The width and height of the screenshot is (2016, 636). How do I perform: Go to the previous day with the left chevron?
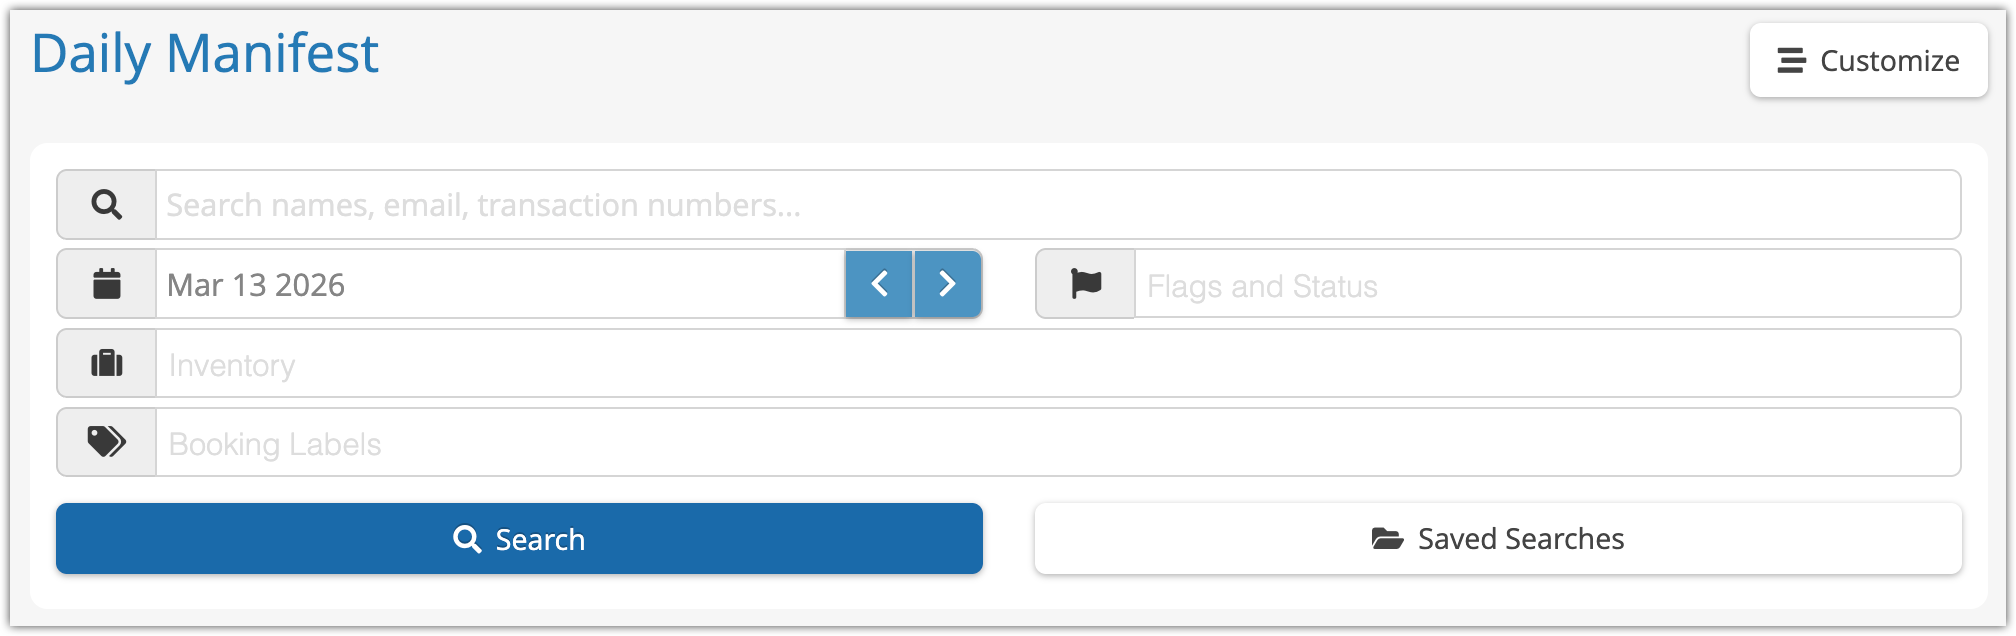click(880, 284)
